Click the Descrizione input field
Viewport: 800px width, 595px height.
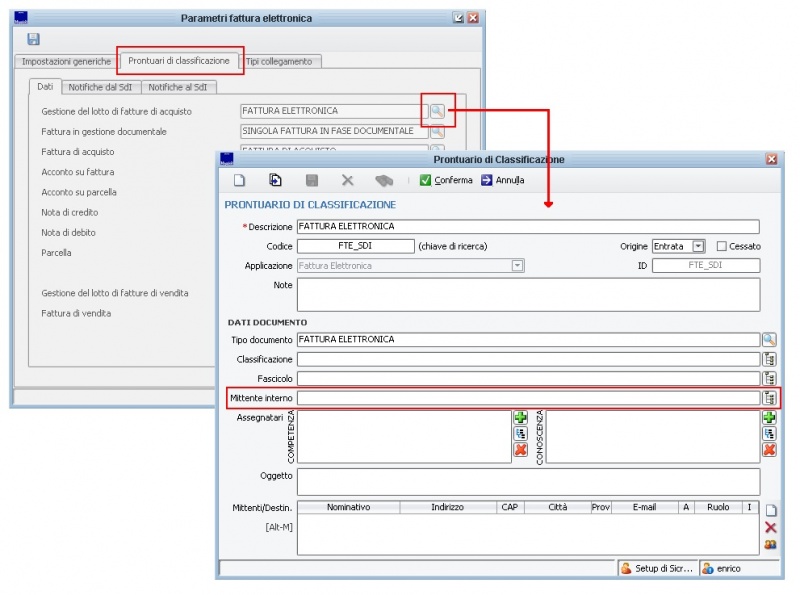[x=528, y=227]
